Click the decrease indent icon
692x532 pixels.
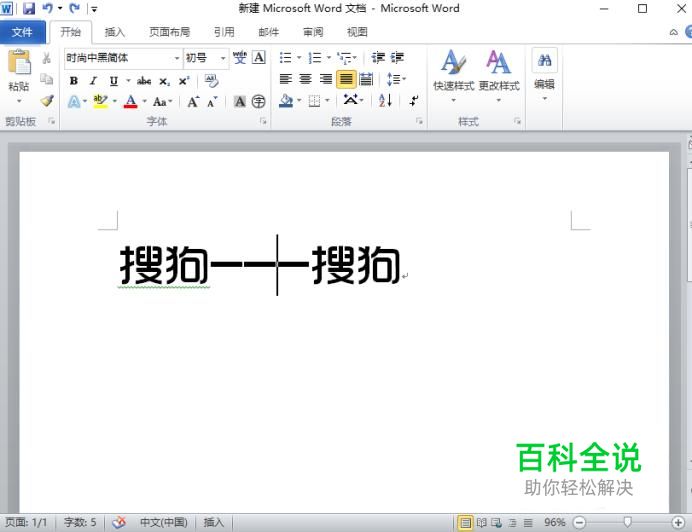click(378, 57)
